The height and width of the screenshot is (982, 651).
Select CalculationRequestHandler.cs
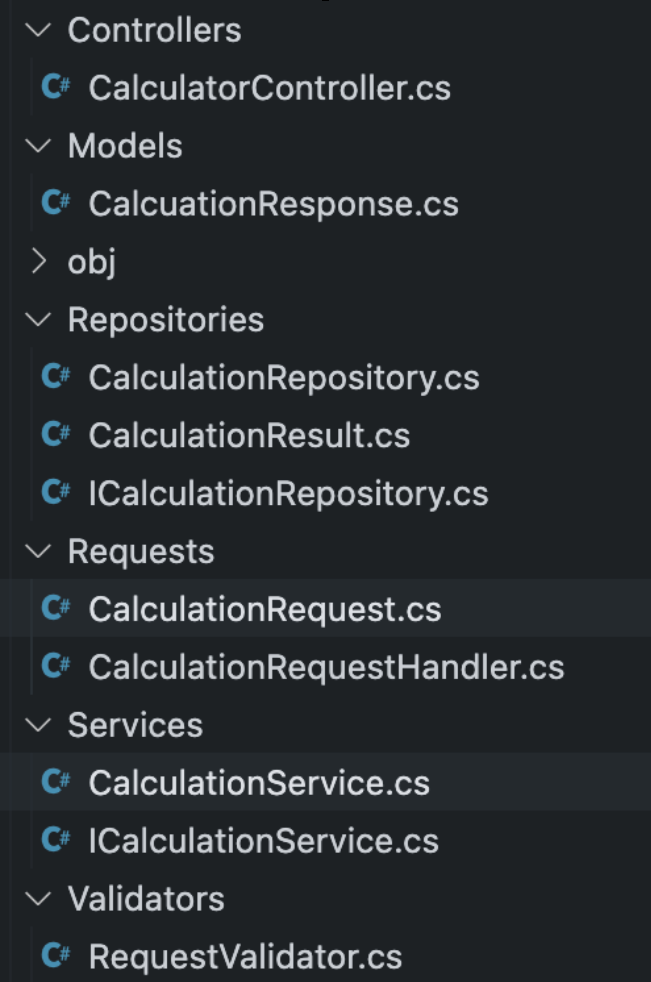point(325,667)
